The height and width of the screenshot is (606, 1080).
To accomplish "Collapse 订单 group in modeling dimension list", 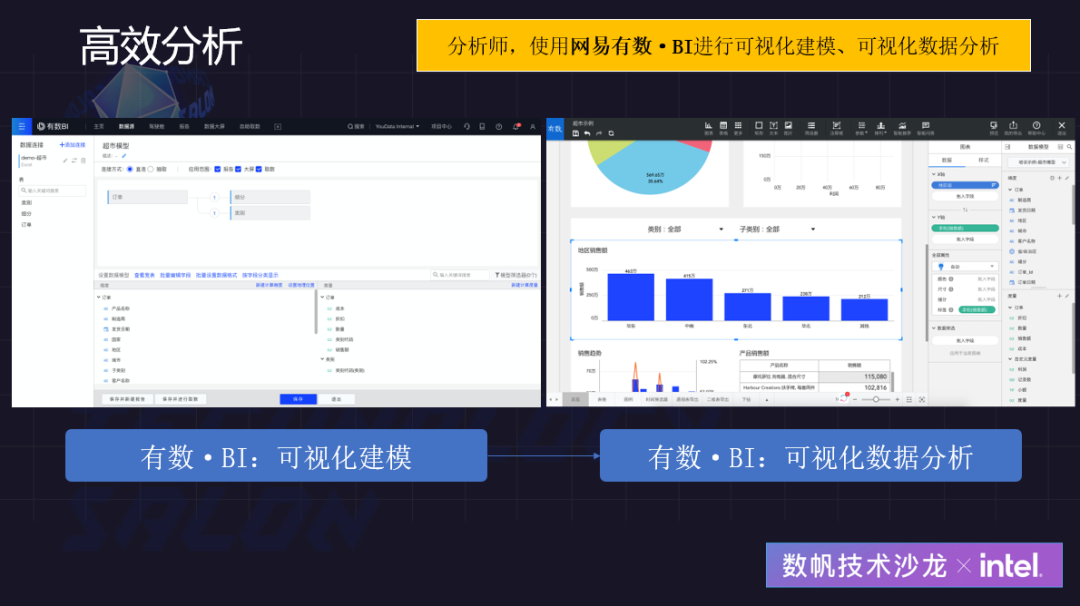I will [x=99, y=297].
